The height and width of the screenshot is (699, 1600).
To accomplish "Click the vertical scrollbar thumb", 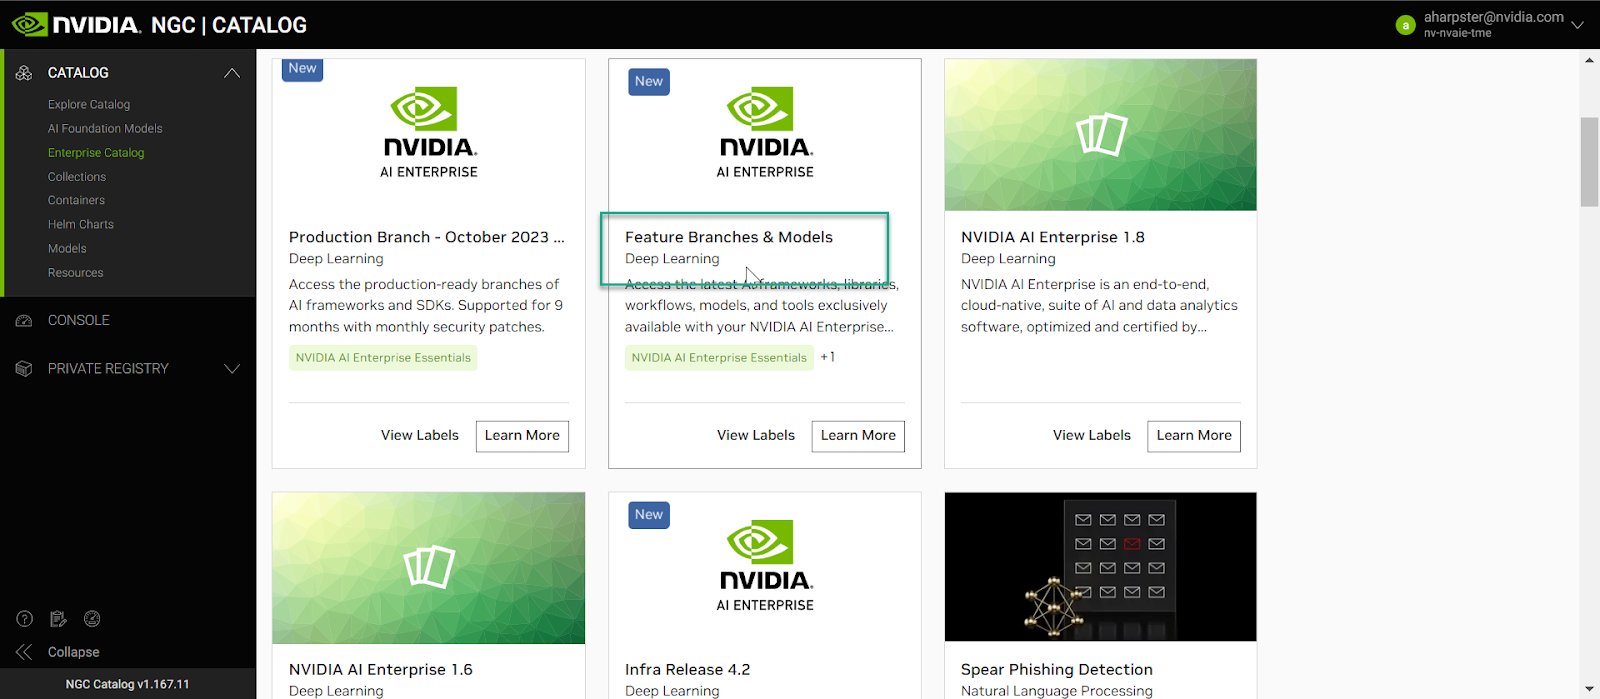I will click(x=1590, y=162).
